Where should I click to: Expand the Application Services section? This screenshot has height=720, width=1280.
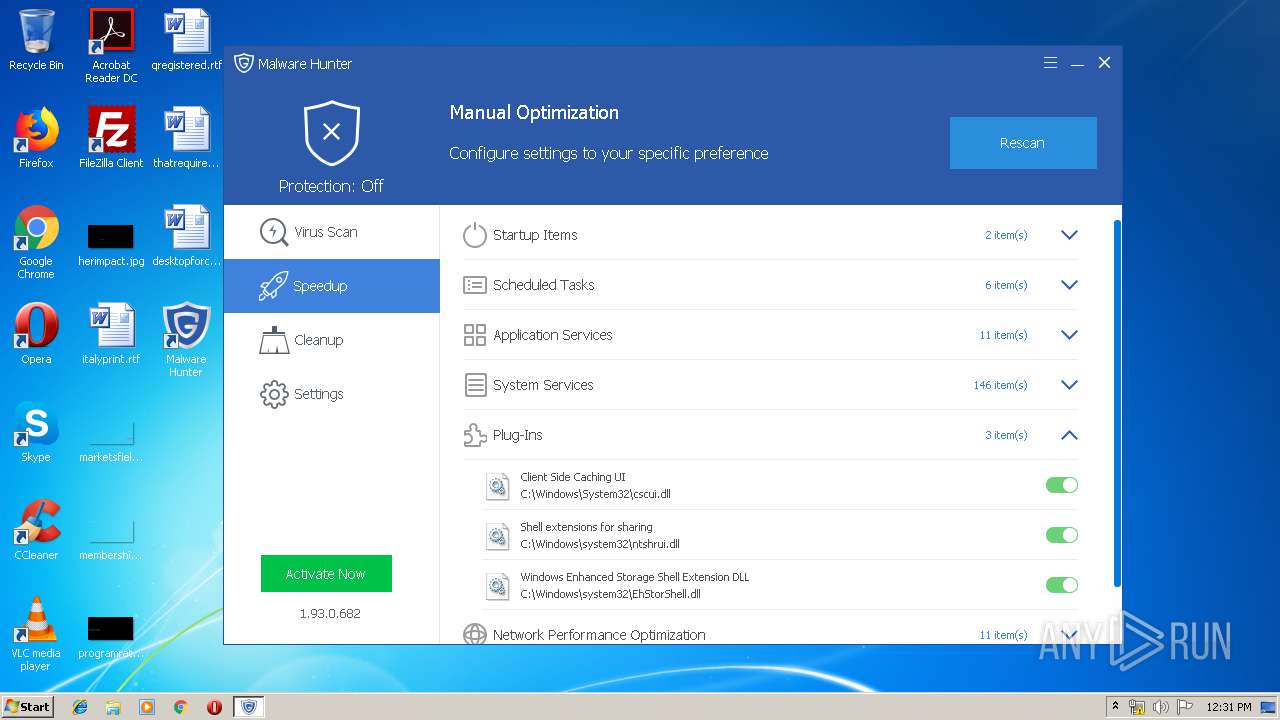[1069, 335]
